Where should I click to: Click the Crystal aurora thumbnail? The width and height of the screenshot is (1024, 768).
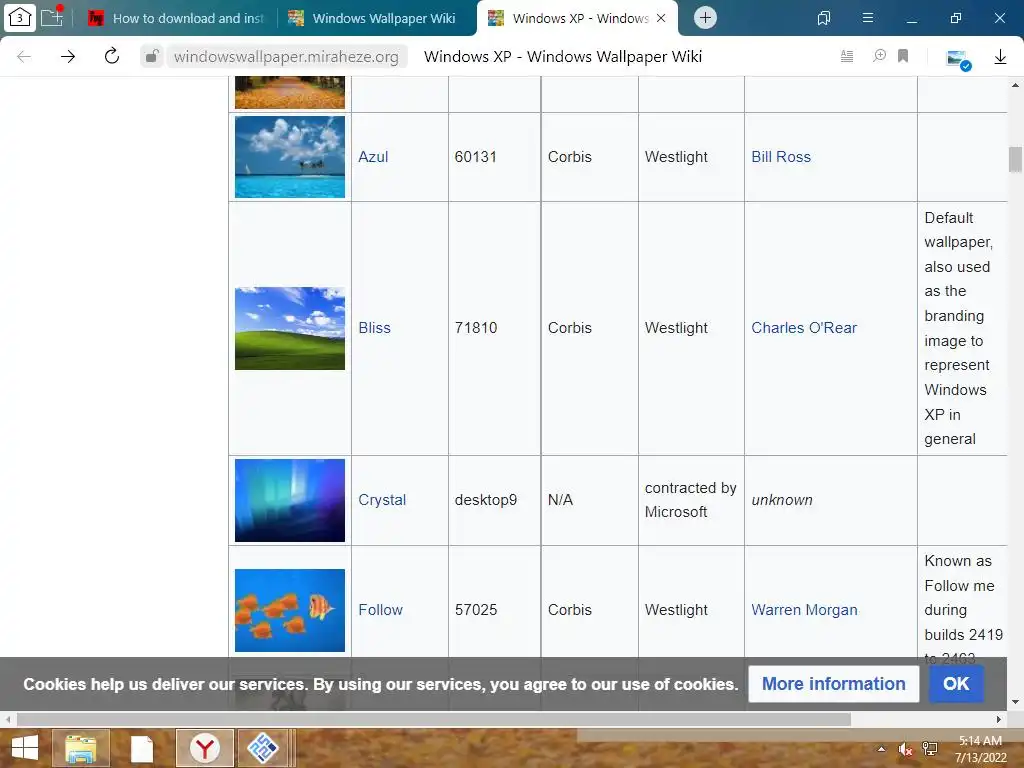290,500
